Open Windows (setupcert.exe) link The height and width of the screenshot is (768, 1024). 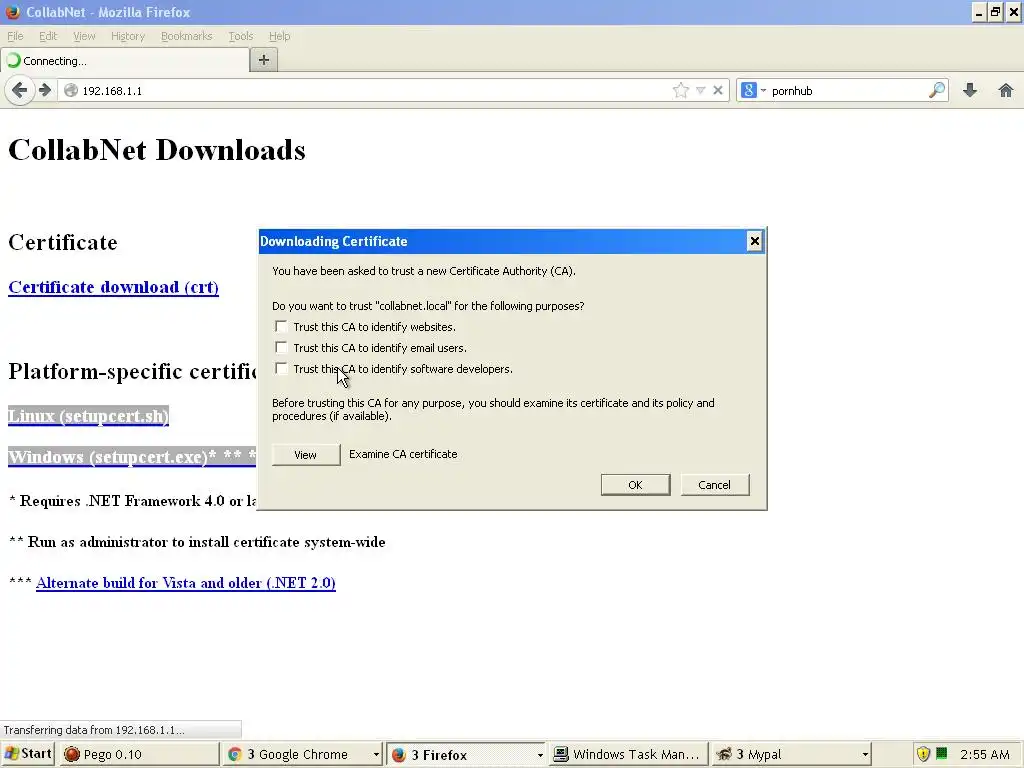coord(108,456)
